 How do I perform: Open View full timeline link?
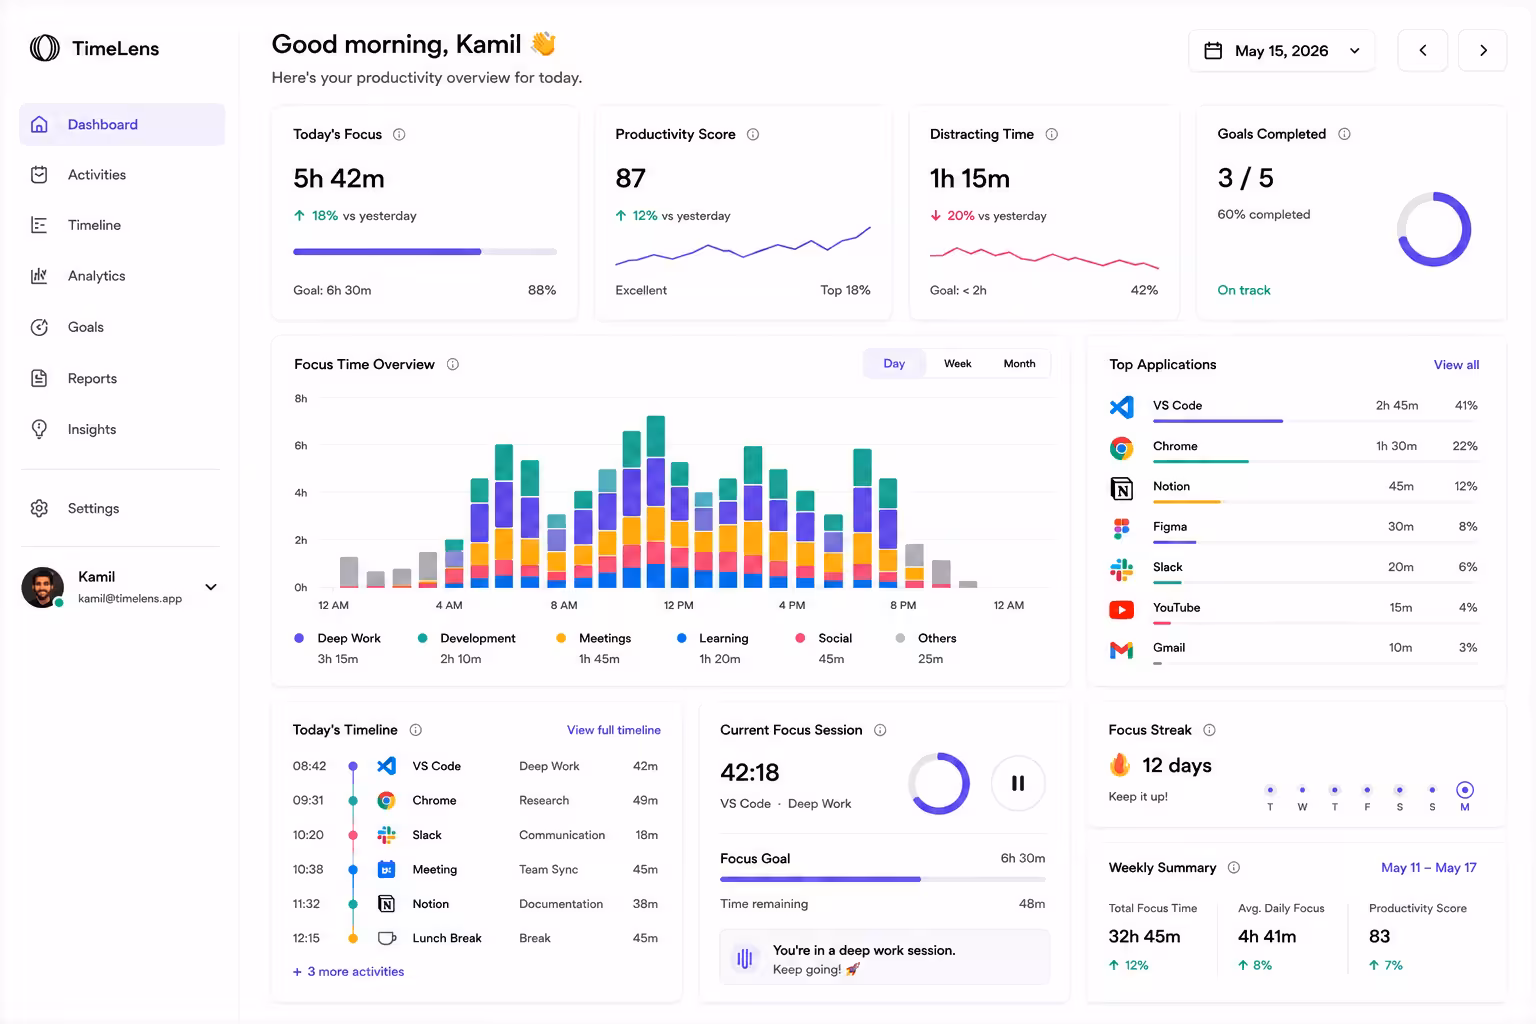614,730
